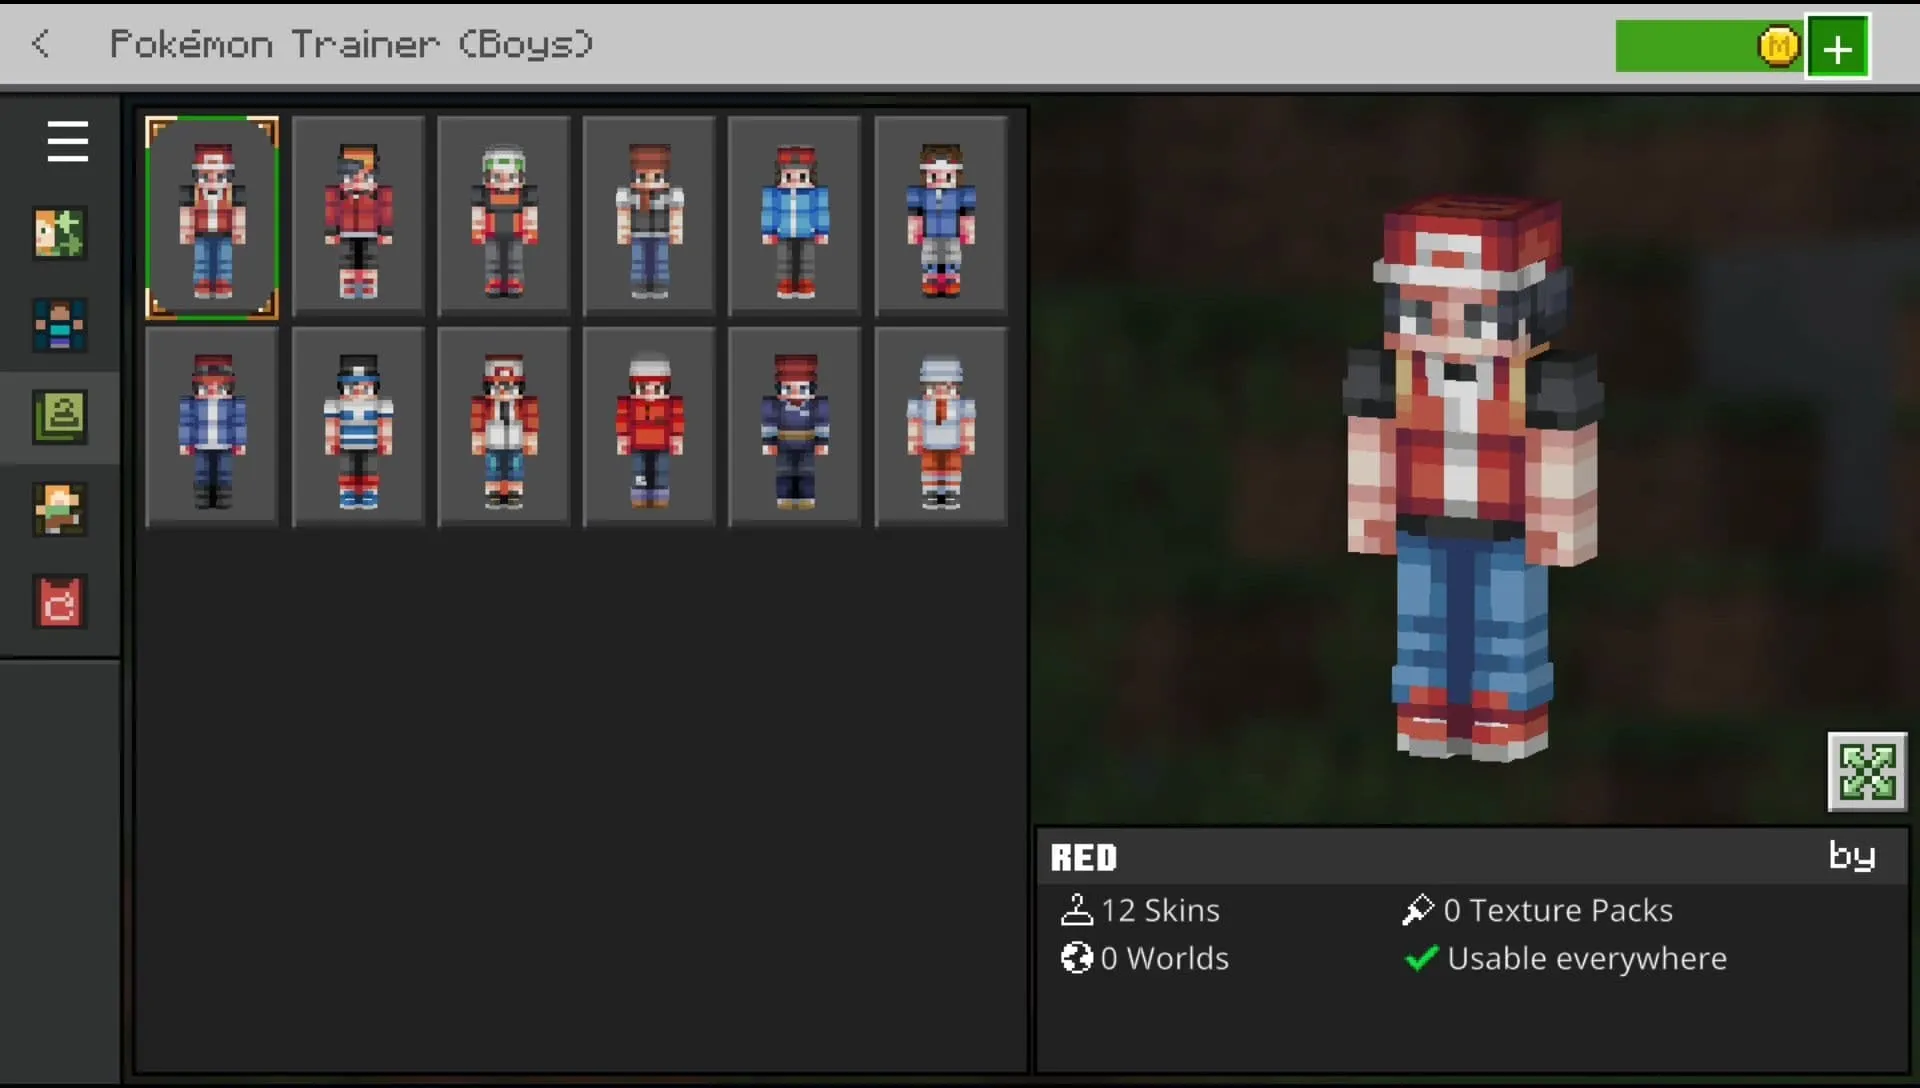Choose the blue-and-white striped shirt skin
The height and width of the screenshot is (1088, 1920).
coord(358,427)
